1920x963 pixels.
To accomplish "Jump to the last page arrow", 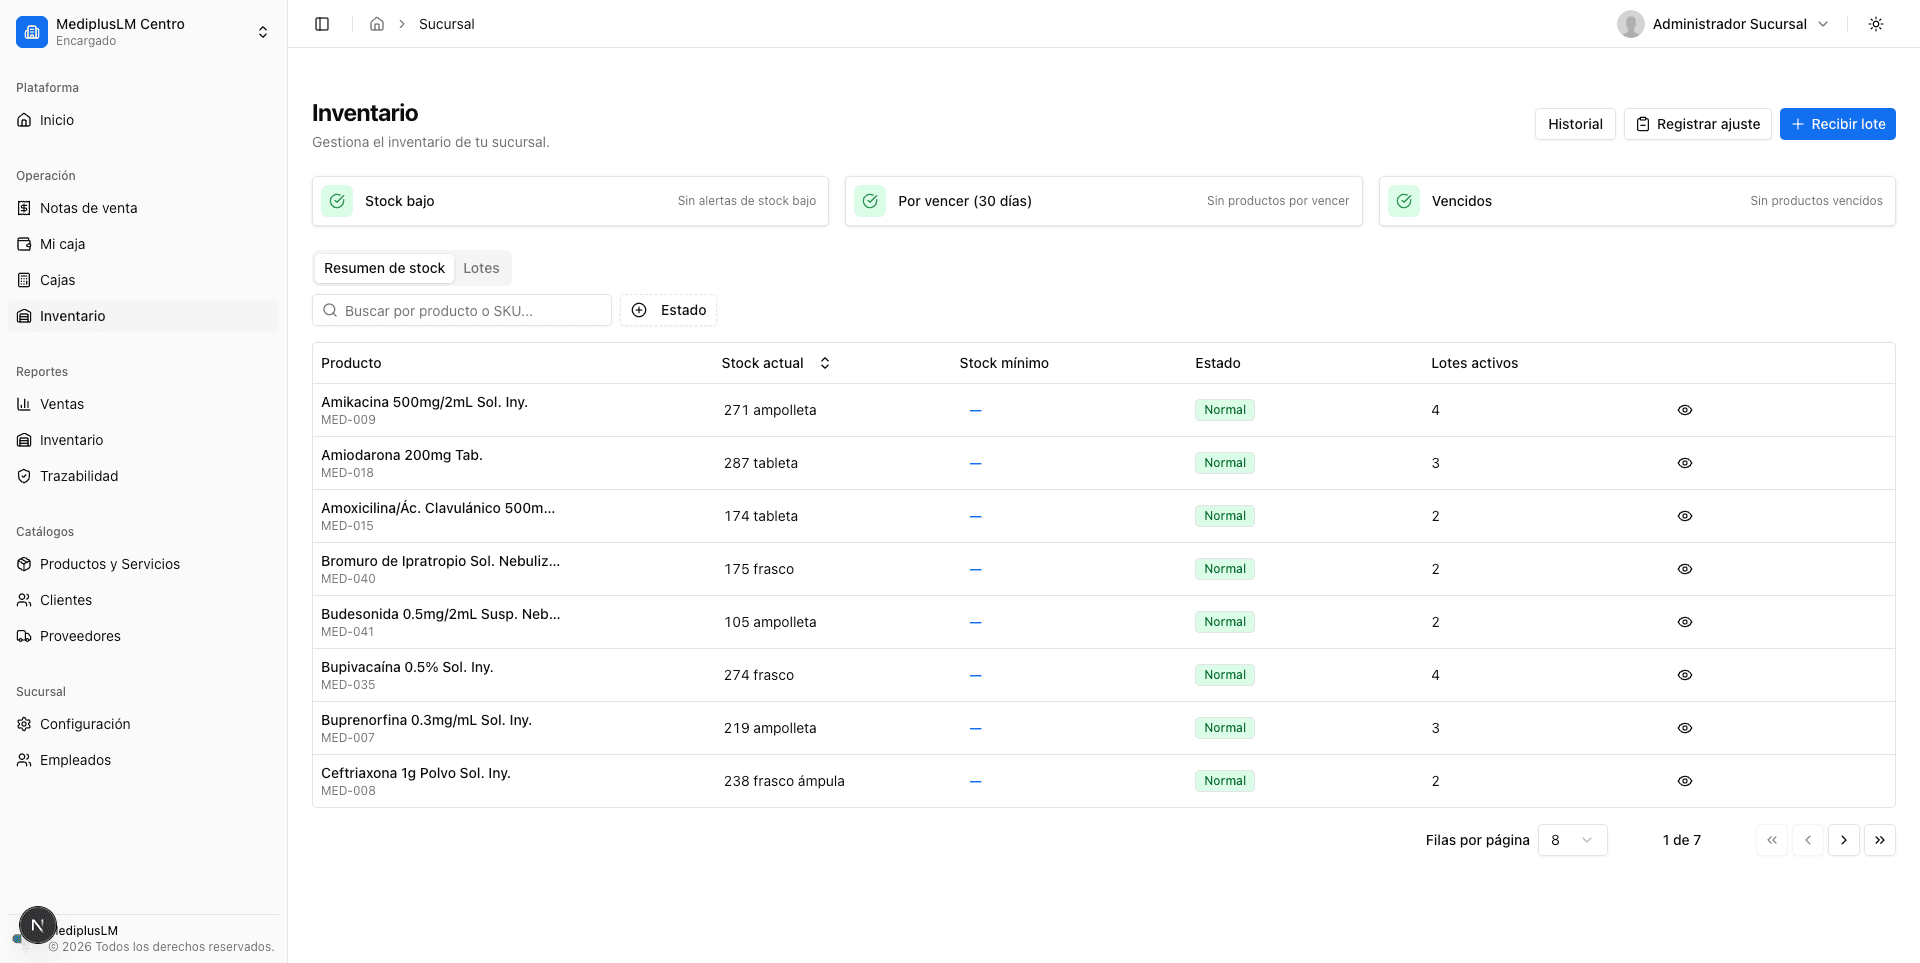I will (1880, 840).
